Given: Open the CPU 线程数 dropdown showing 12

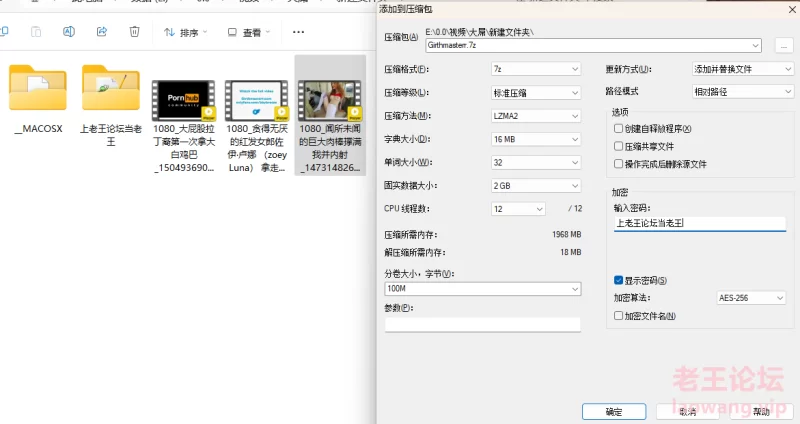Looking at the screenshot, I should 518,209.
